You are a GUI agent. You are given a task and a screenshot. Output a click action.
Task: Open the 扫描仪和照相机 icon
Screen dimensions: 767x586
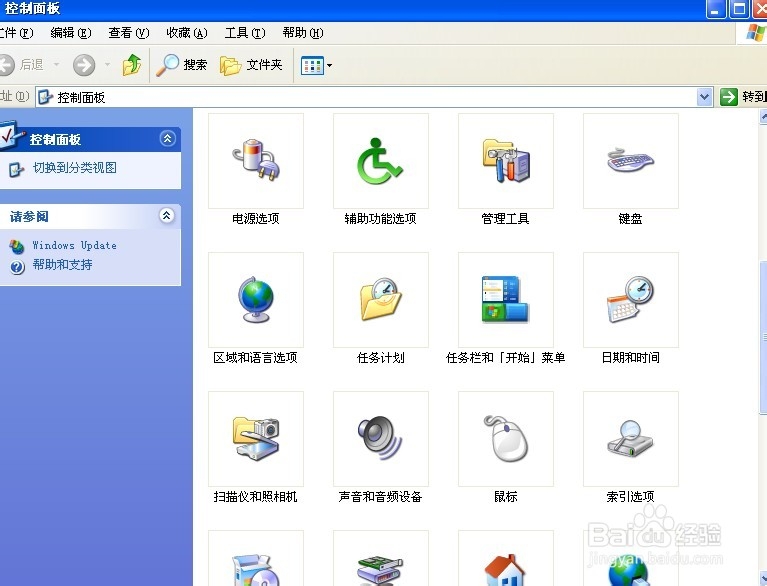[256, 439]
